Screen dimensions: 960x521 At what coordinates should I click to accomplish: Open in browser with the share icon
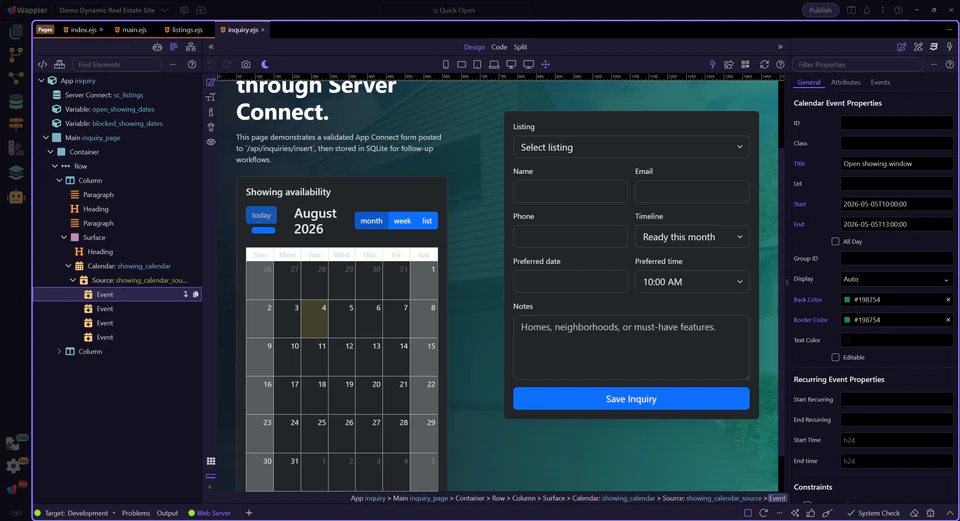tap(729, 64)
